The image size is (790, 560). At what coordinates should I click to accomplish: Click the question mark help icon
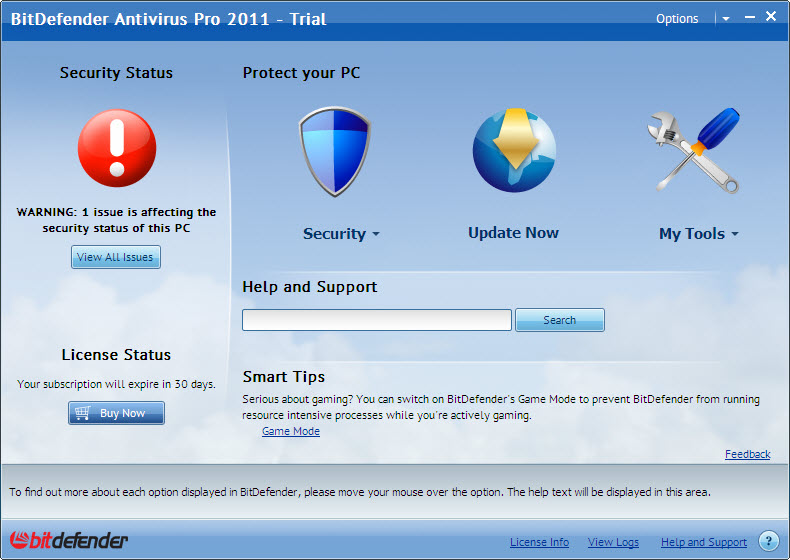pyautogui.click(x=768, y=541)
